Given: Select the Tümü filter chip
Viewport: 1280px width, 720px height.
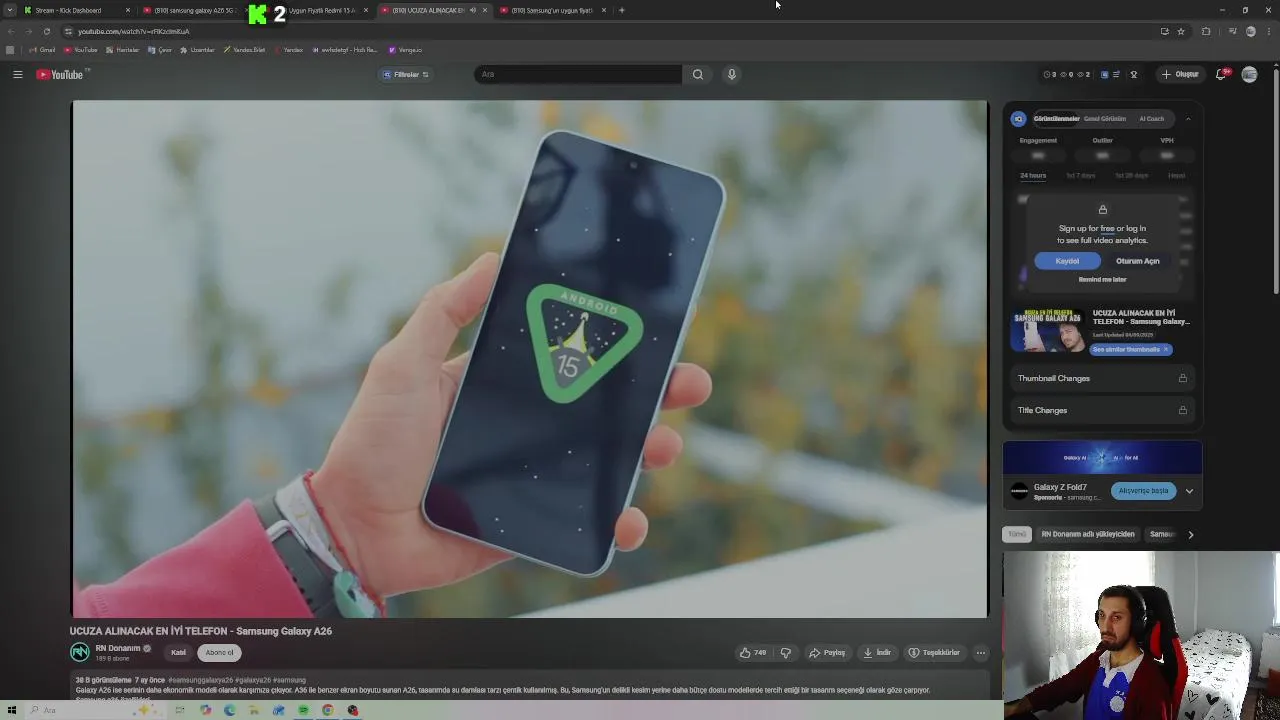Looking at the screenshot, I should click(1017, 534).
